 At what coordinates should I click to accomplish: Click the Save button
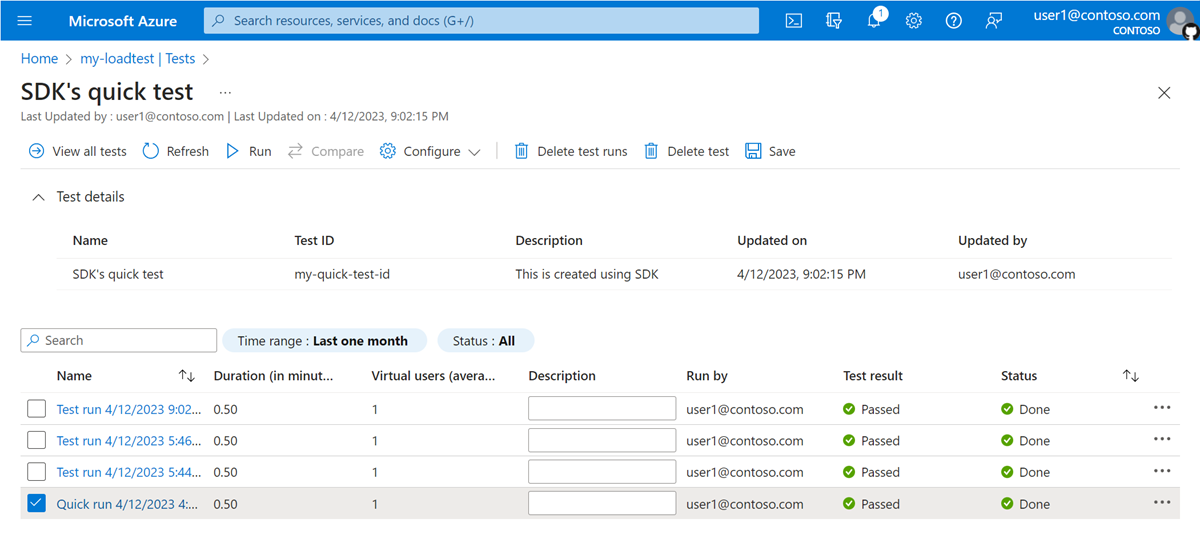(x=771, y=151)
